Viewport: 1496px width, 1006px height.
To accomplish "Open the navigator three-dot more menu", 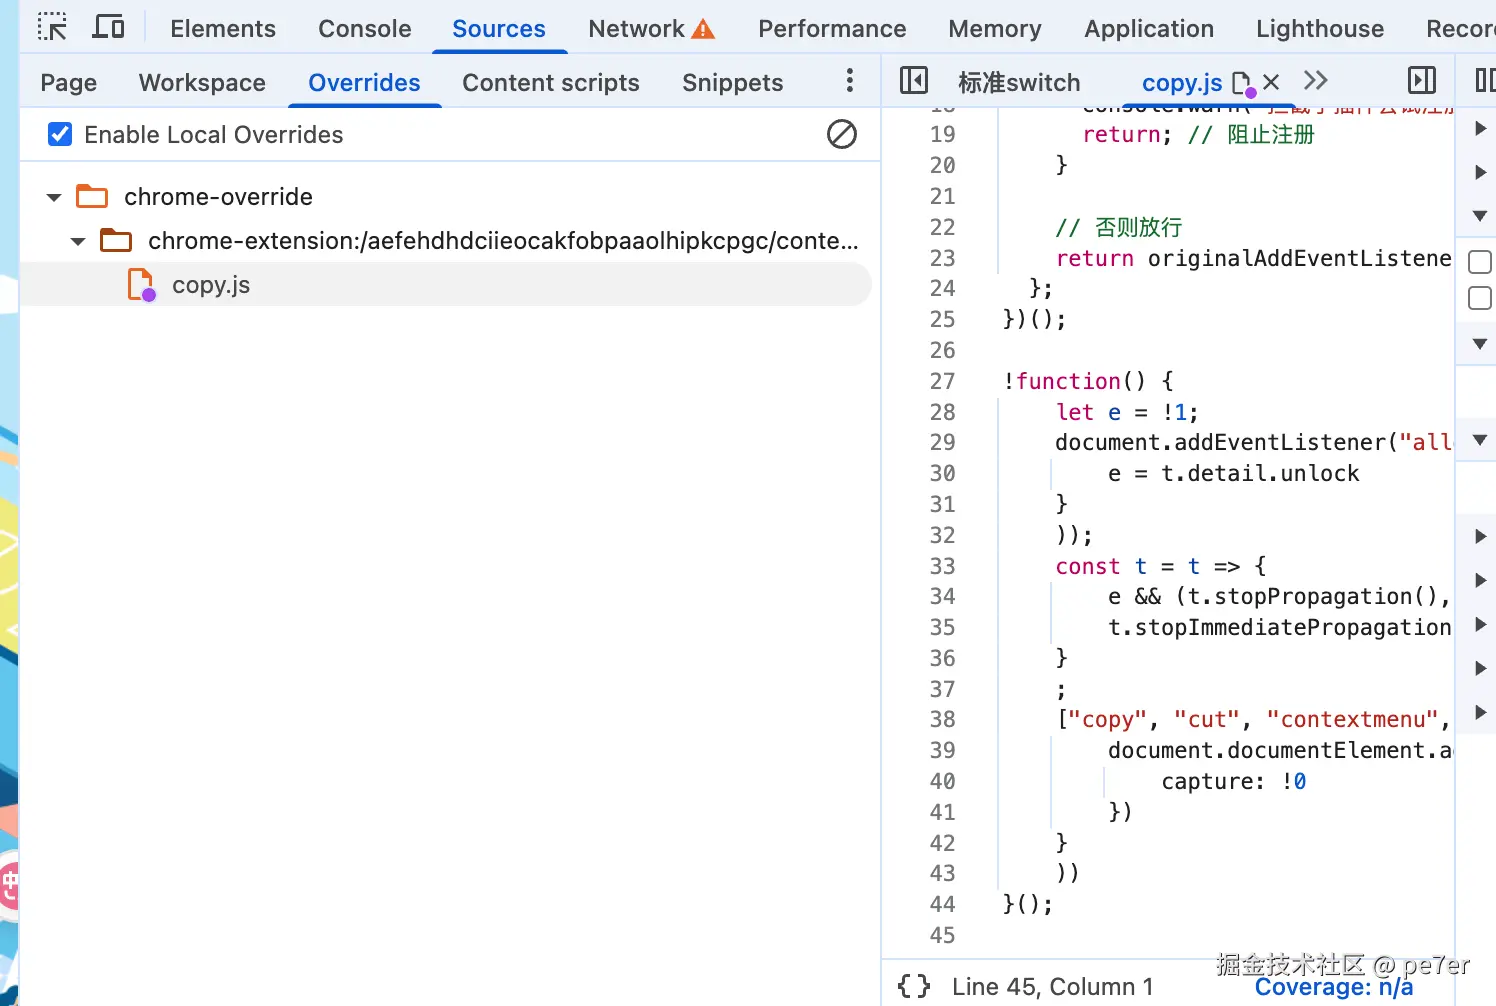I will tap(850, 81).
